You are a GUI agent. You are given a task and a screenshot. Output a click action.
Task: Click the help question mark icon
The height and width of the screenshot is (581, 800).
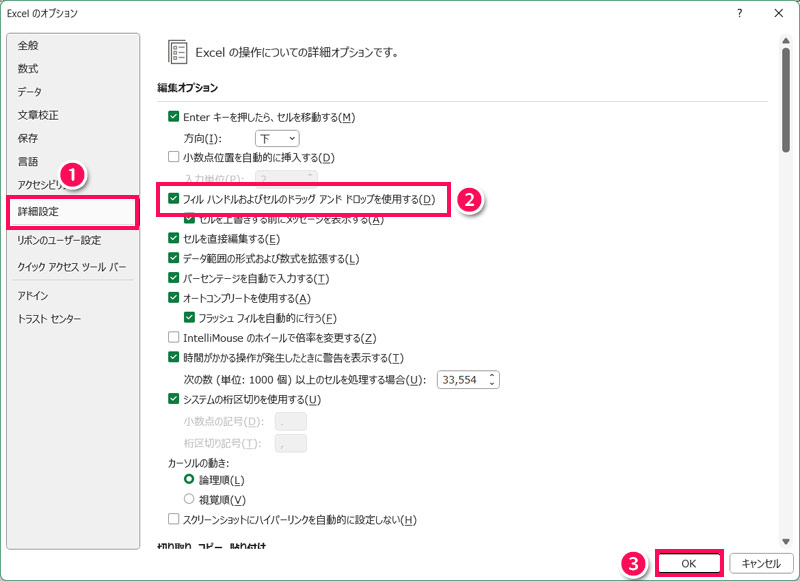coord(739,13)
